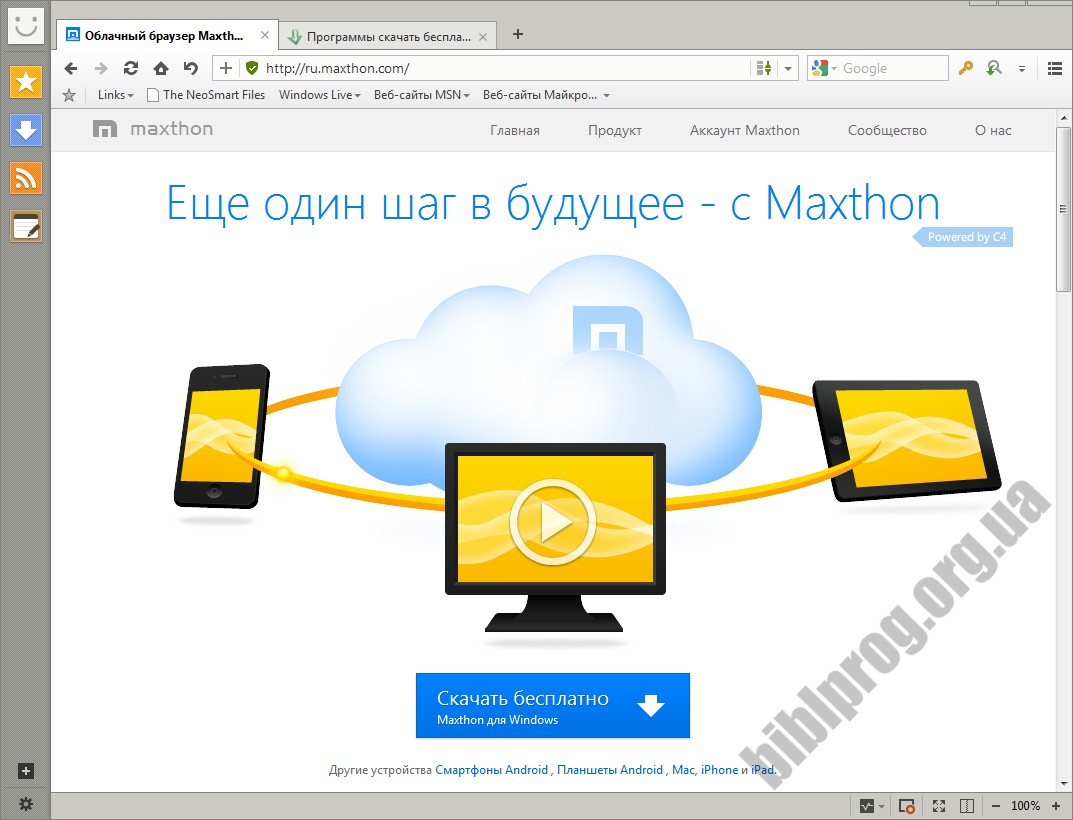Viewport: 1073px width, 820px height.
Task: Expand the Веб-сайты Майкро... bookmarks folder
Action: (546, 95)
